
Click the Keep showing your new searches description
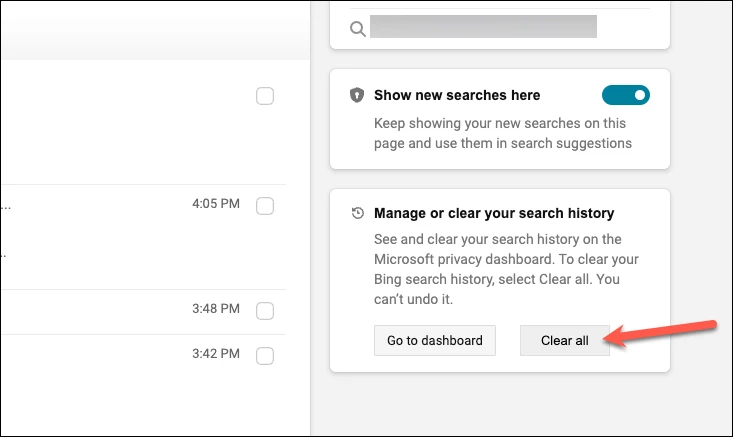point(503,133)
